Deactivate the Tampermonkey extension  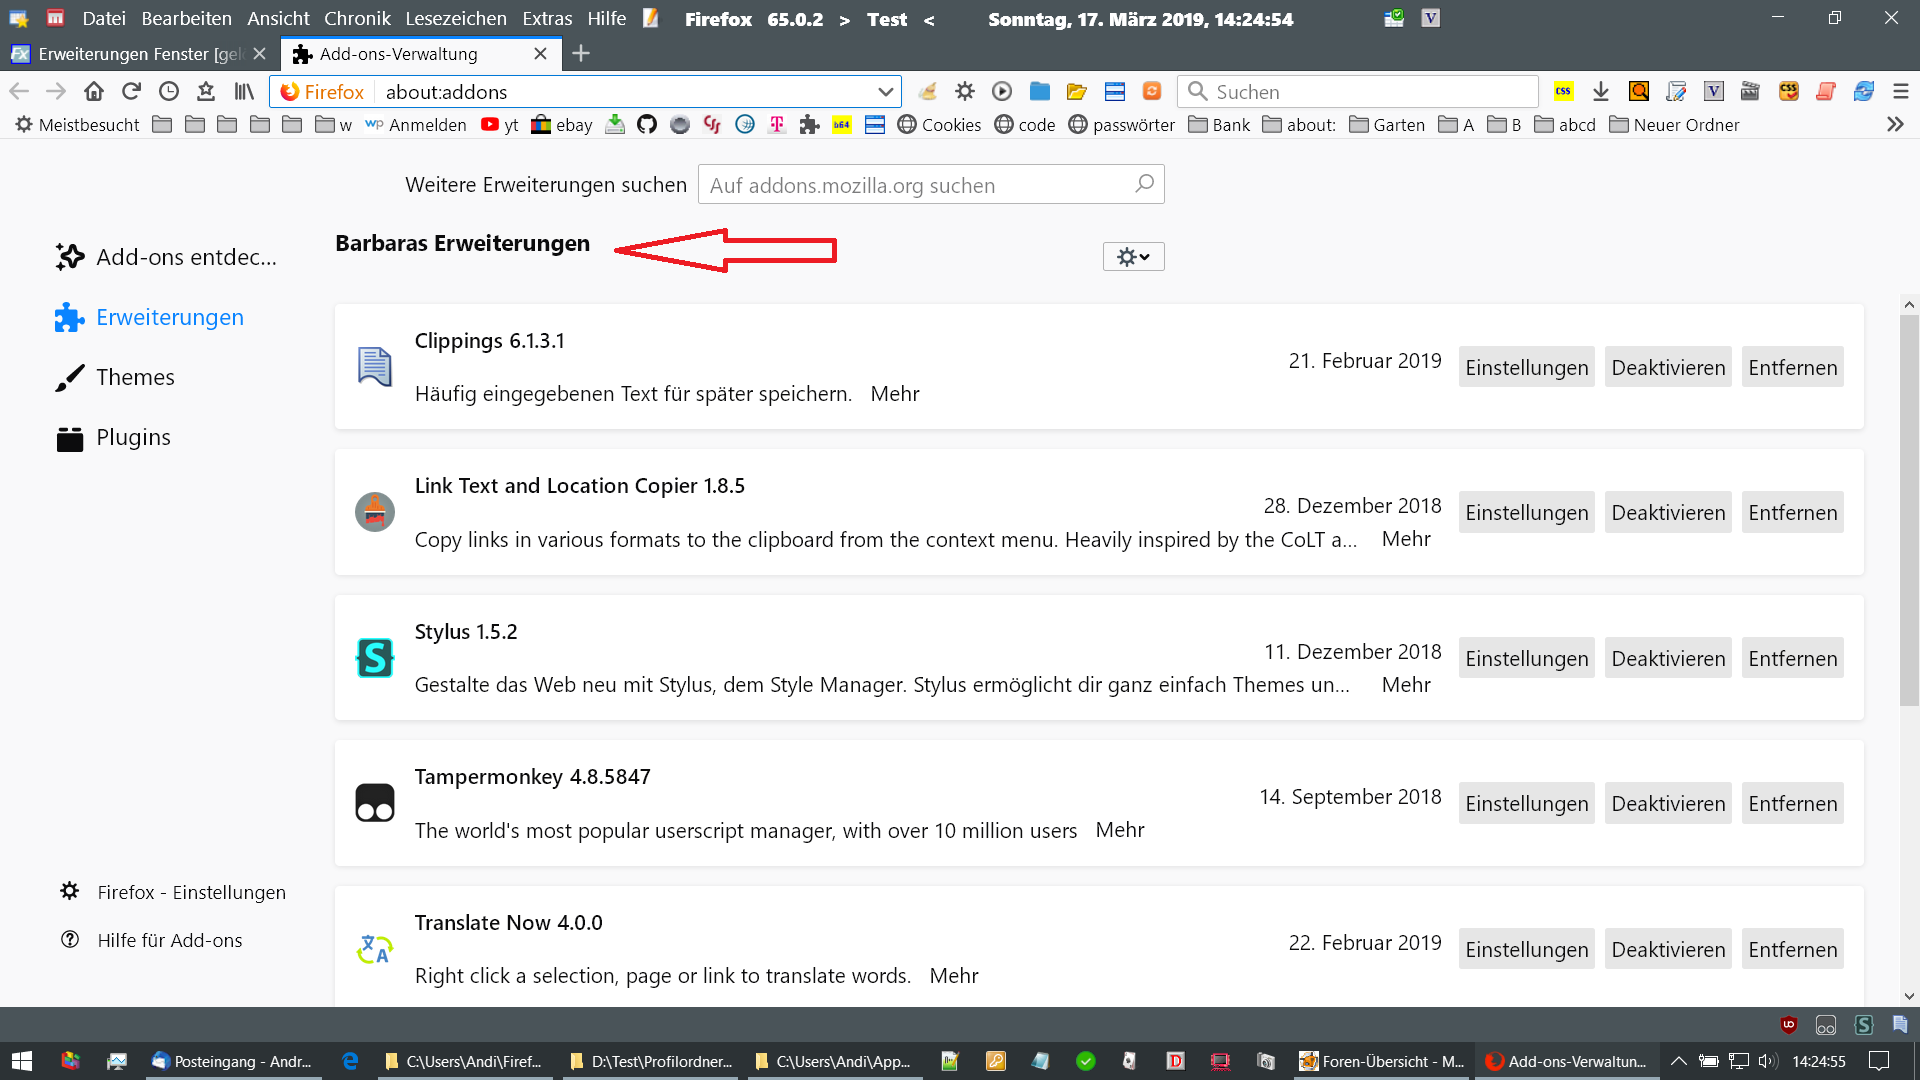(x=1667, y=803)
